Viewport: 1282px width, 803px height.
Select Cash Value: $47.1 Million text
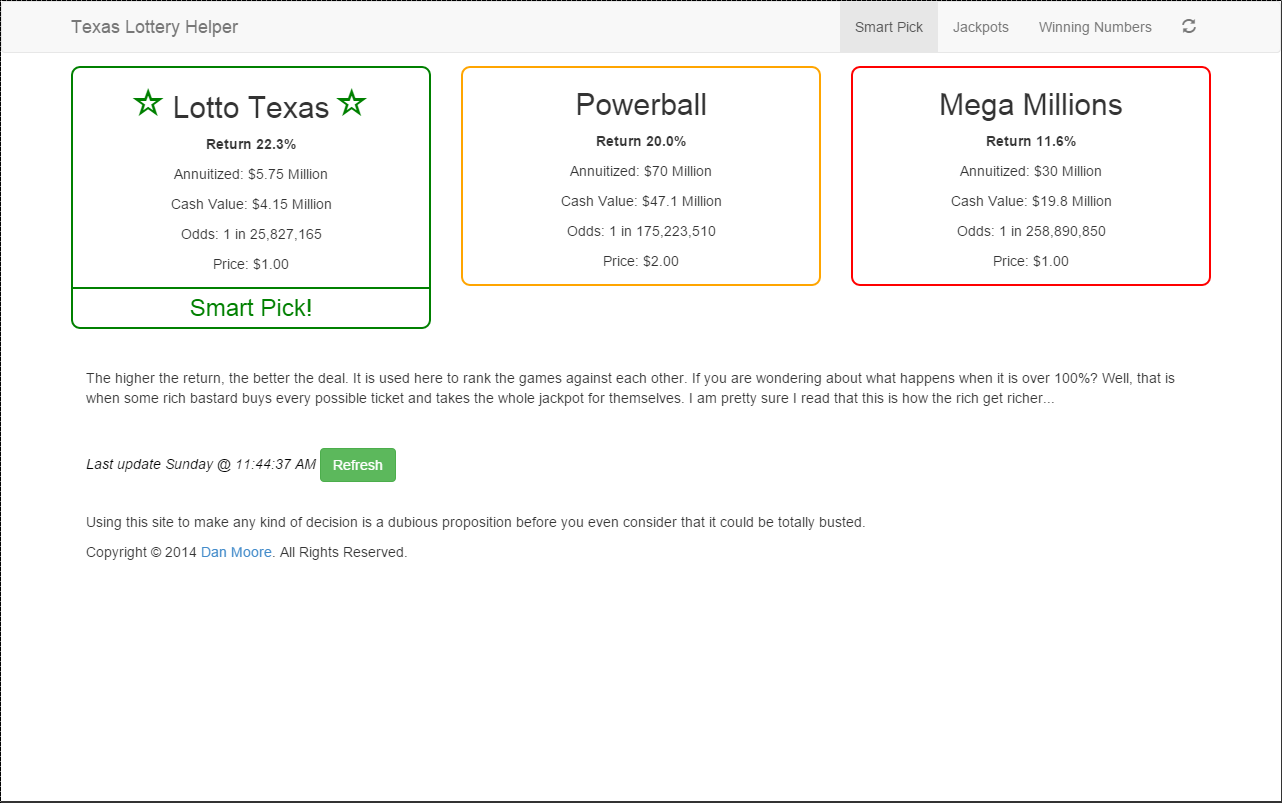point(641,201)
